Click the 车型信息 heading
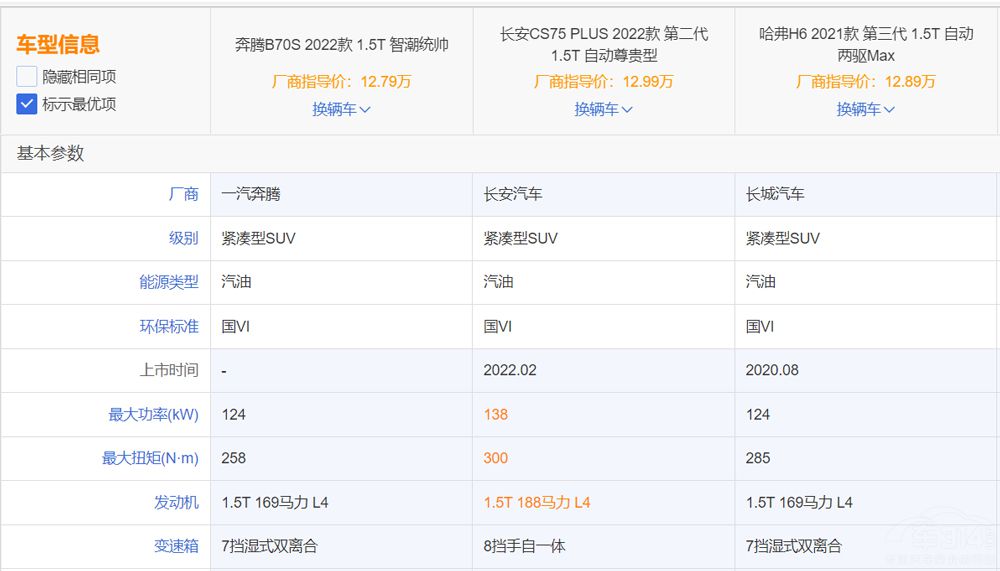Image resolution: width=1000 pixels, height=571 pixels. [x=58, y=44]
